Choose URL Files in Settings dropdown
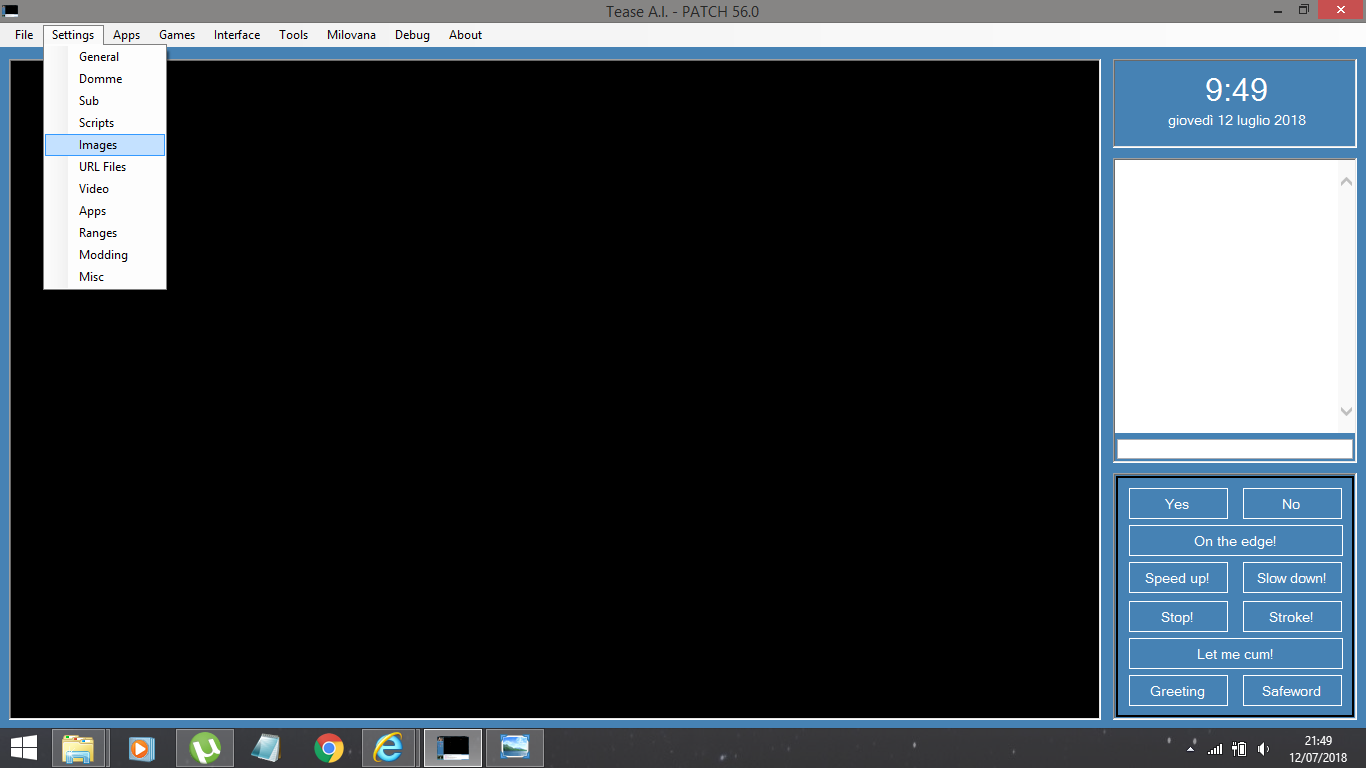This screenshot has height=768, width=1366. pos(105,167)
